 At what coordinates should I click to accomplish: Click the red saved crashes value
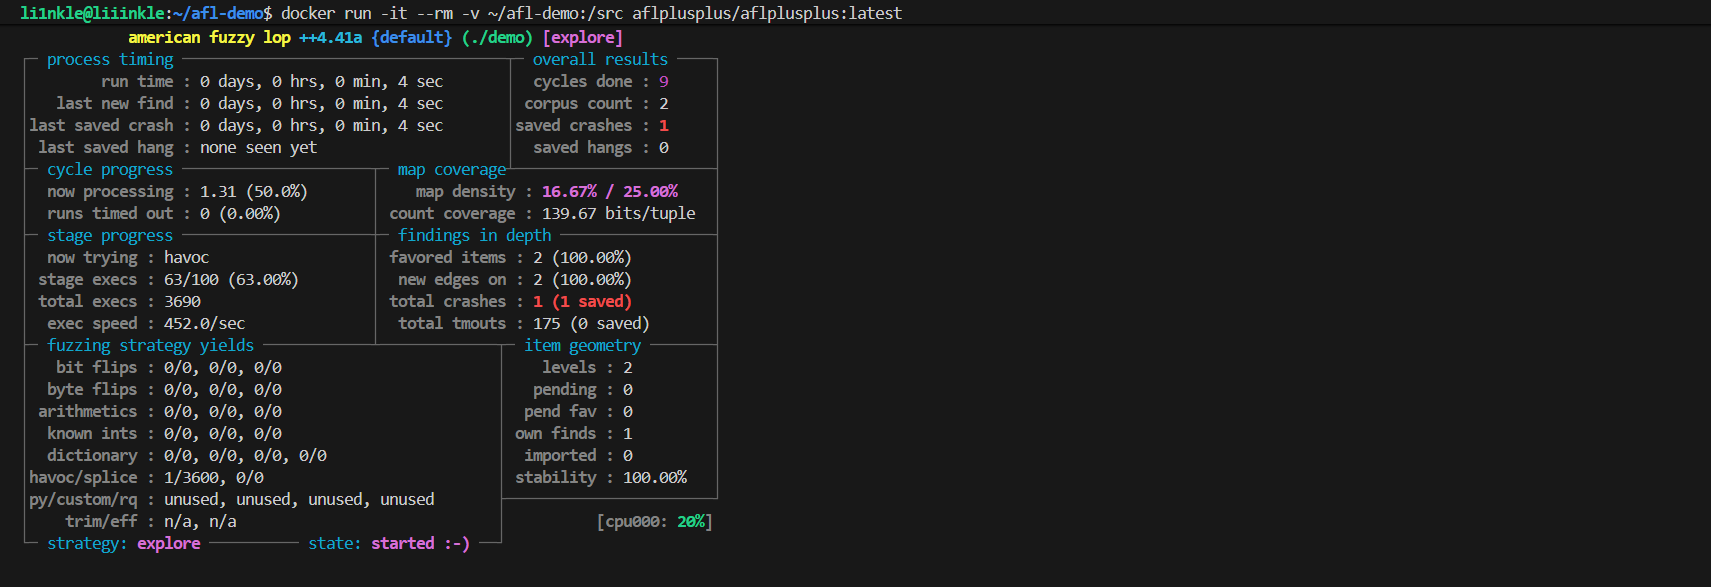click(x=663, y=125)
